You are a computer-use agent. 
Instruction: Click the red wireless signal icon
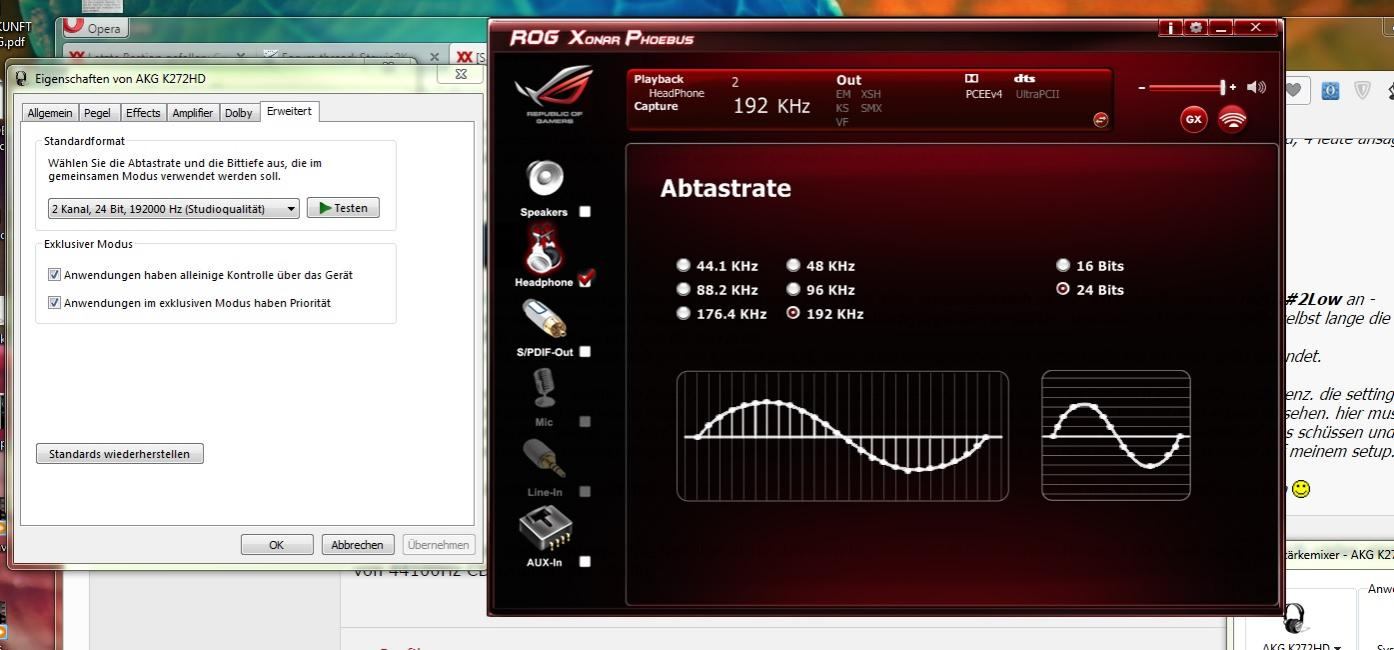[1233, 119]
